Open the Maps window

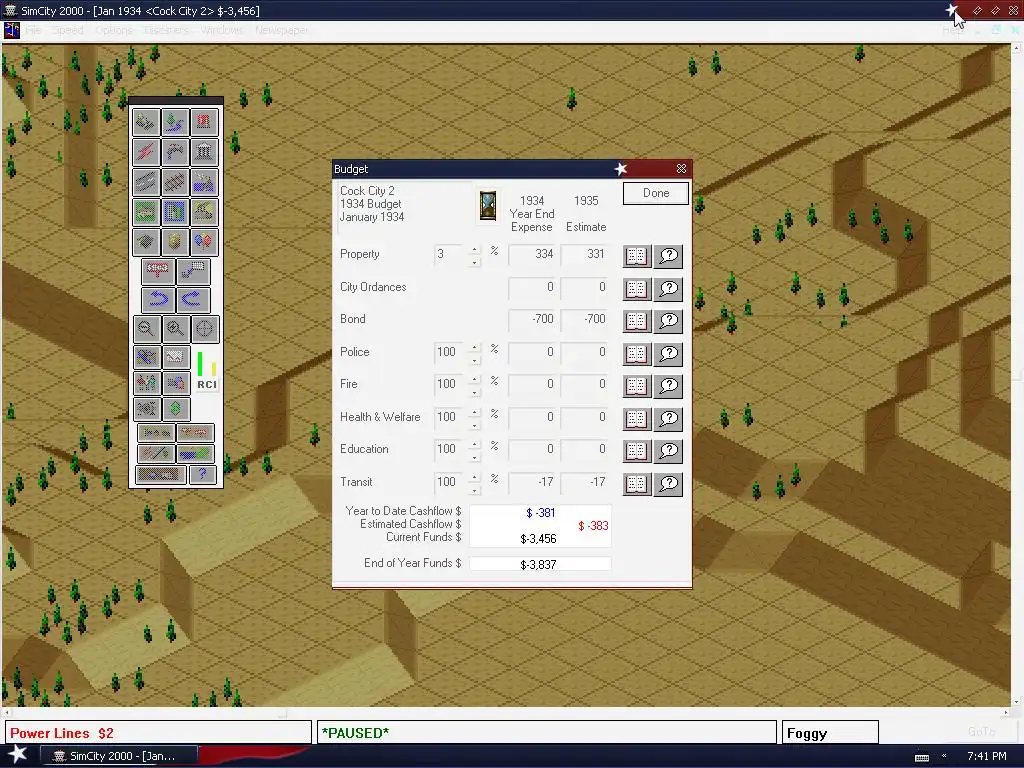pyautogui.click(x=146, y=357)
